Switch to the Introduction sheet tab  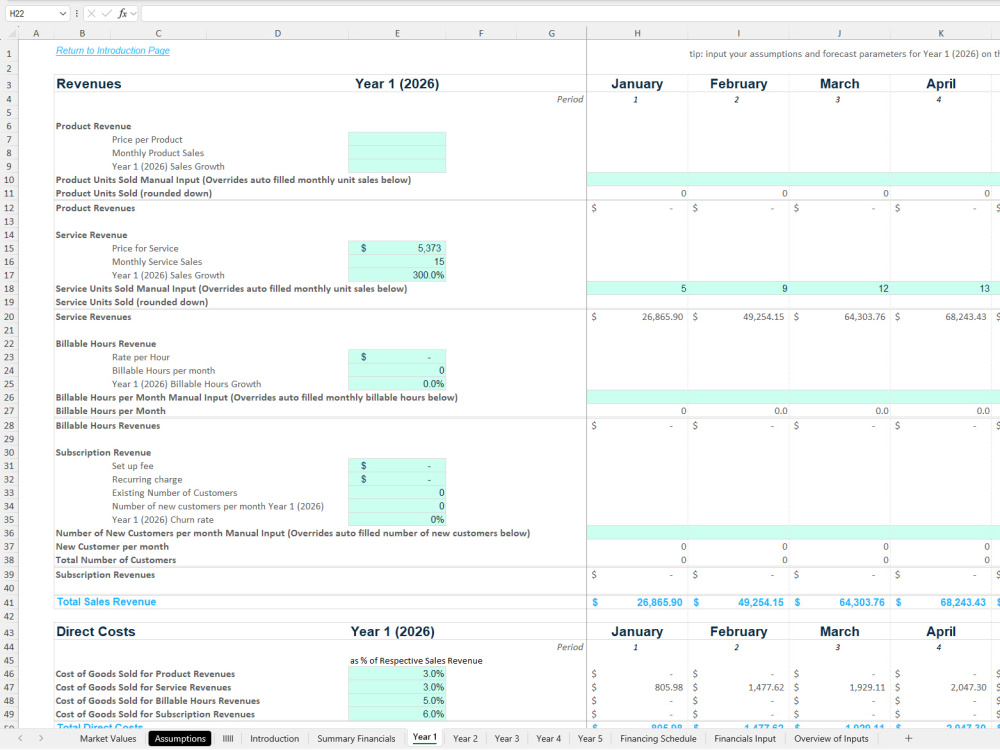(x=274, y=739)
